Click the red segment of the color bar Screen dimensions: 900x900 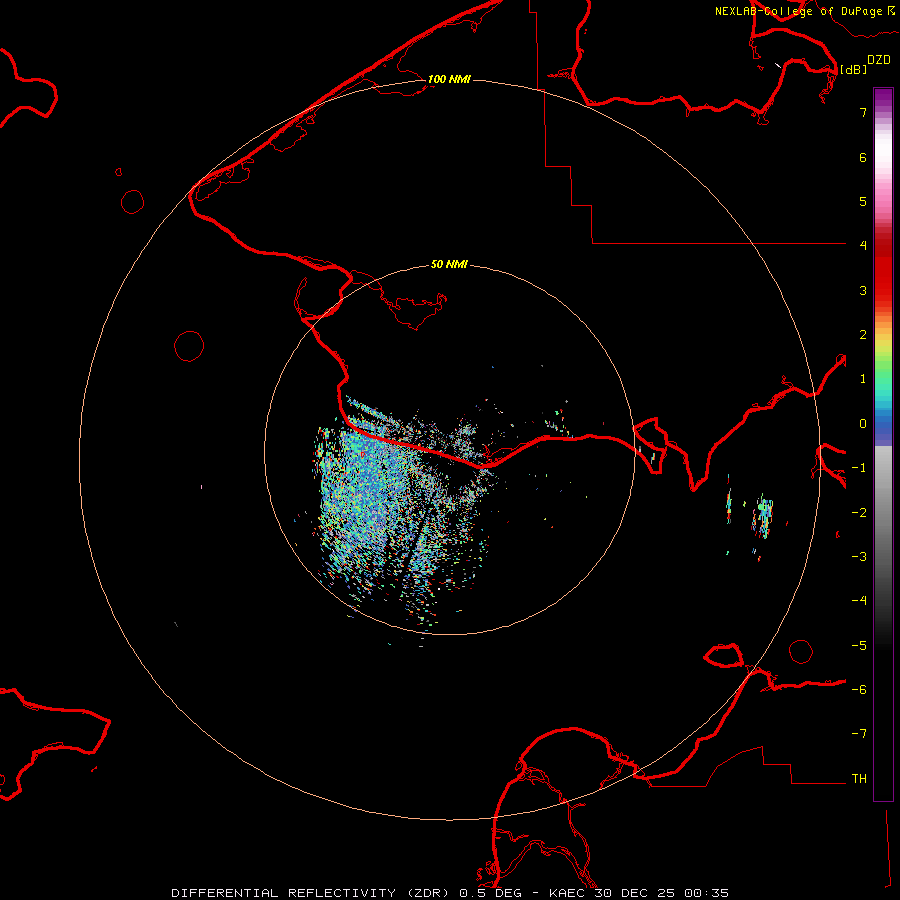[x=883, y=270]
